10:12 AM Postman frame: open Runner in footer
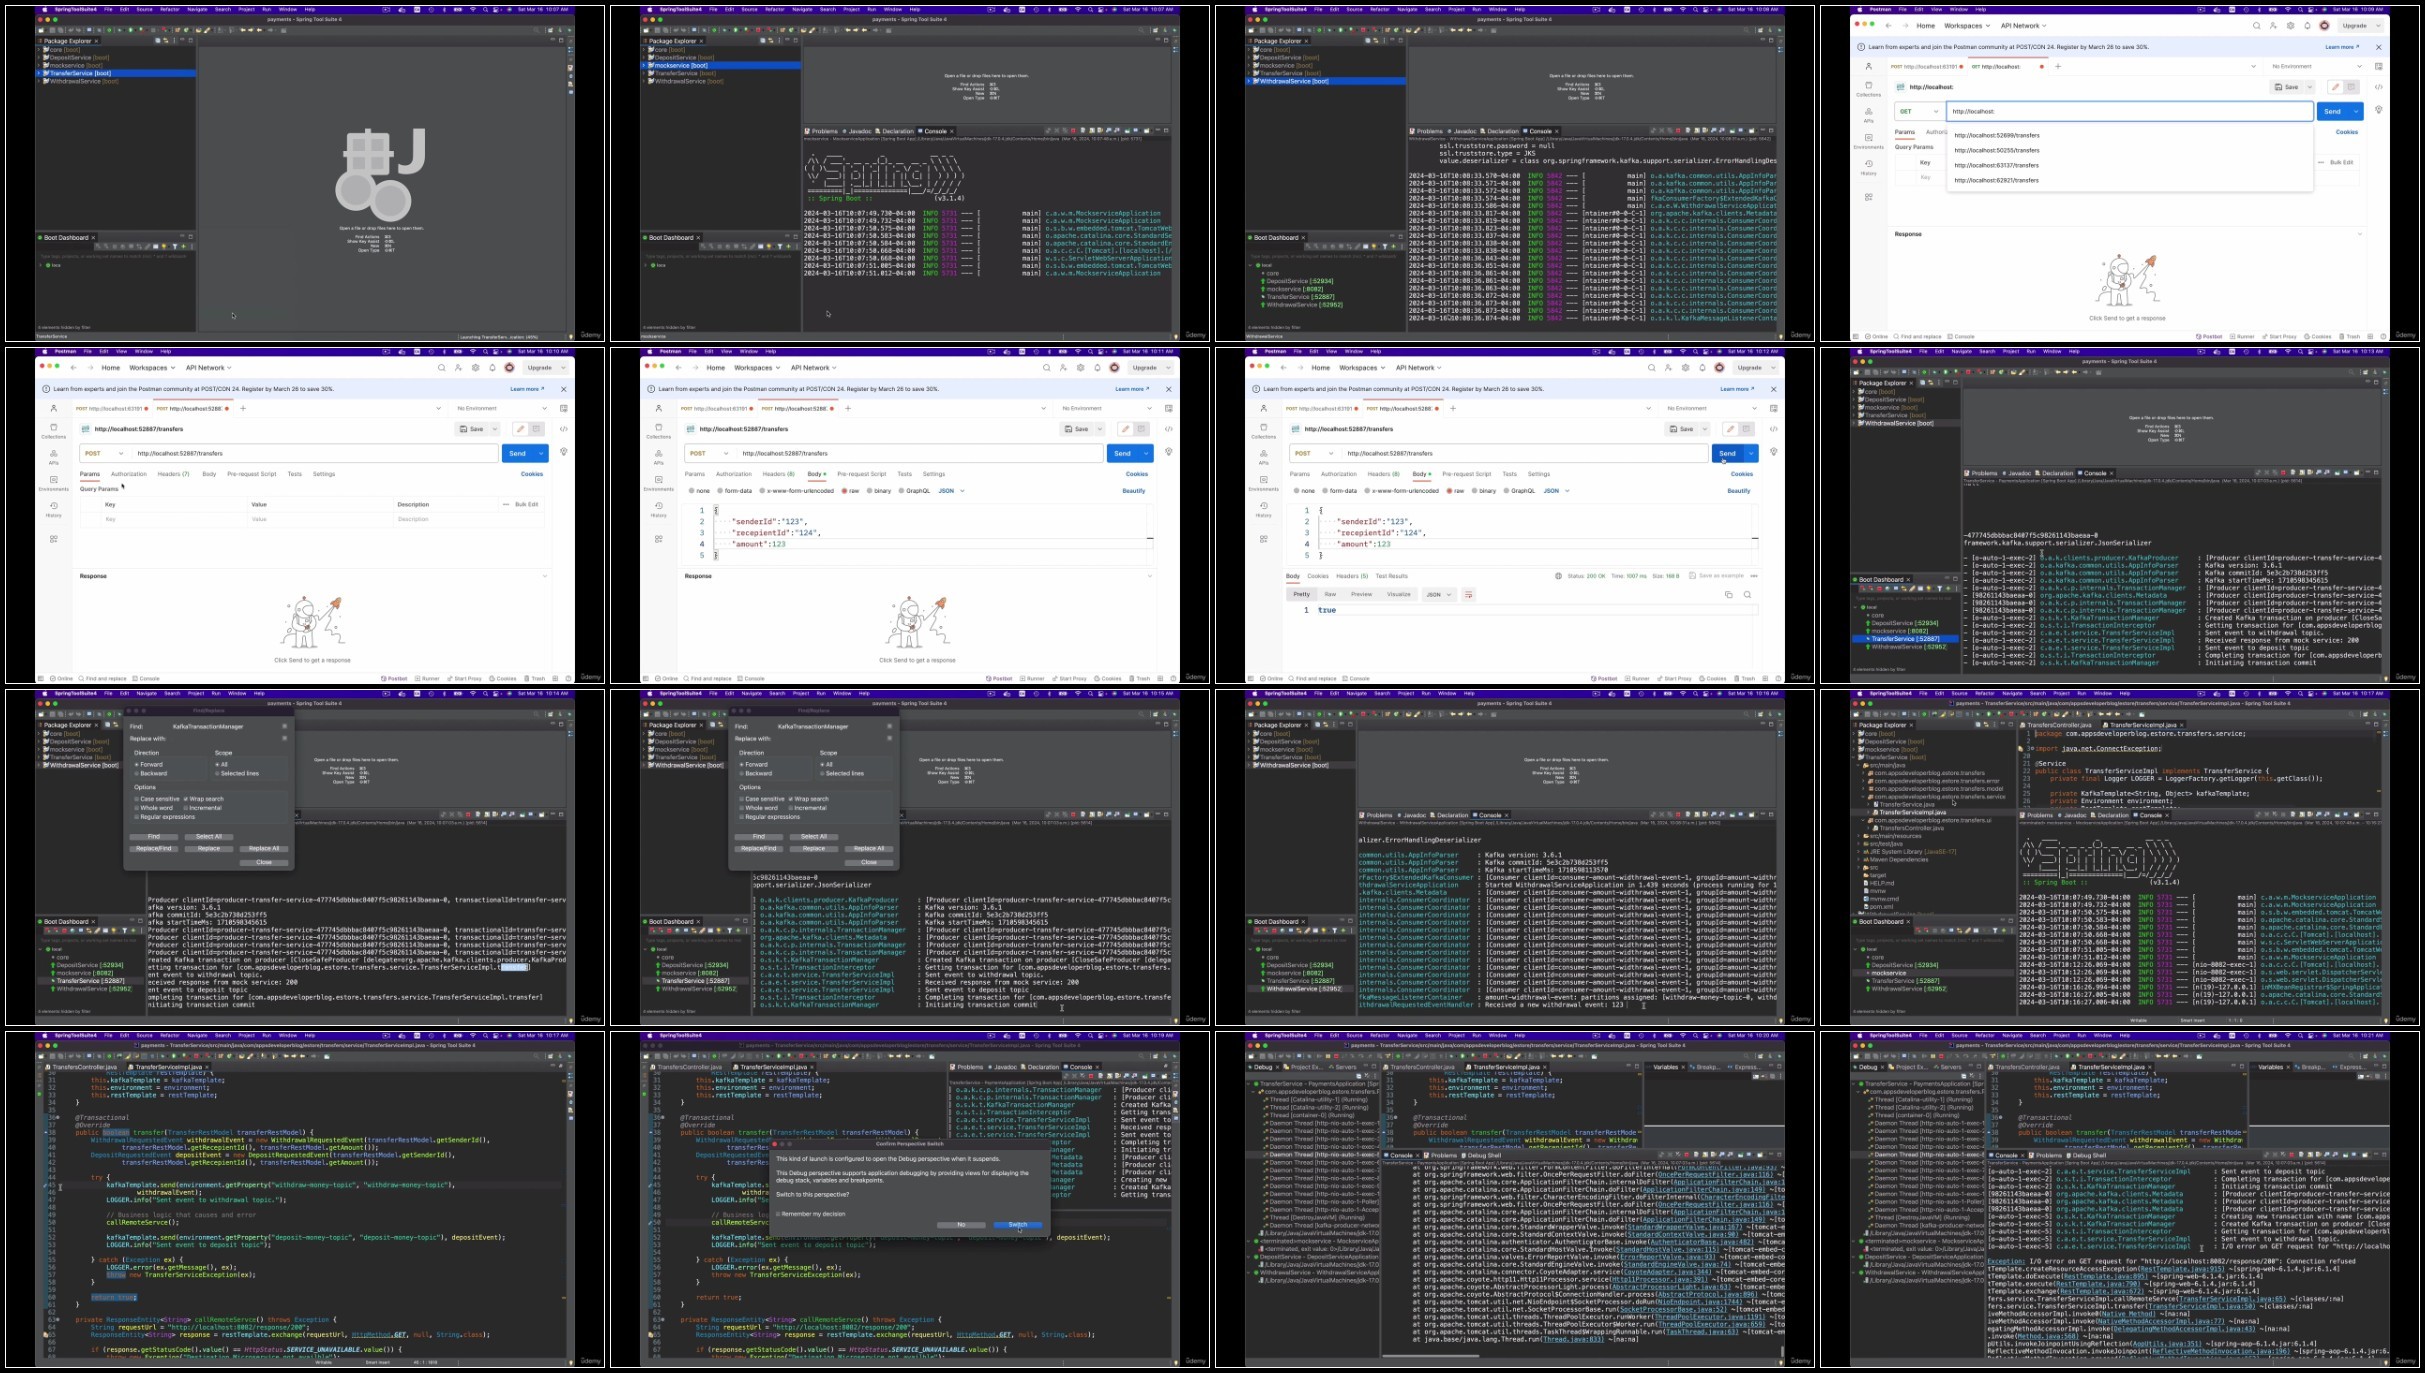The height and width of the screenshot is (1373, 2425). click(1637, 678)
